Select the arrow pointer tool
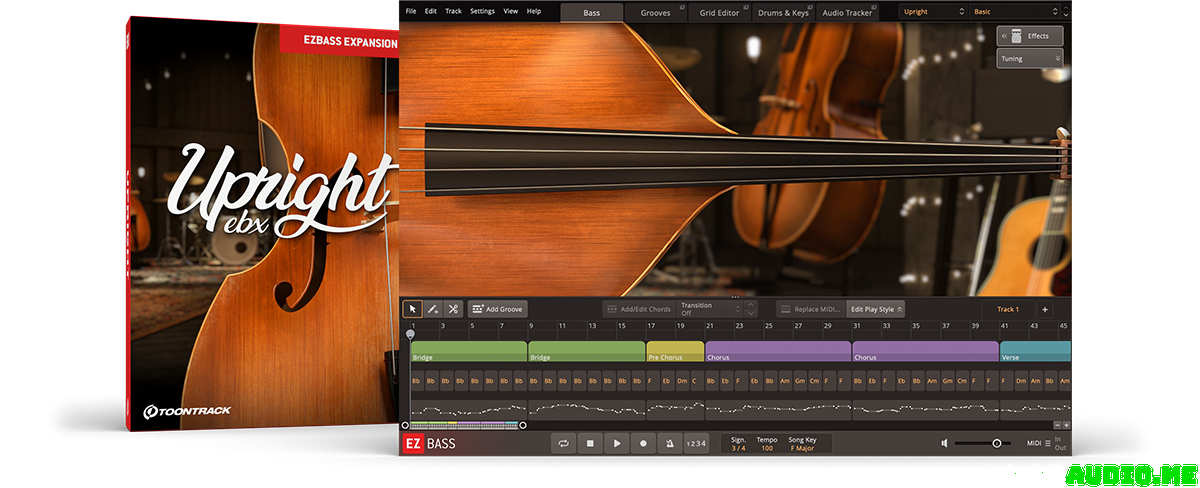The image size is (1200, 488). [412, 309]
